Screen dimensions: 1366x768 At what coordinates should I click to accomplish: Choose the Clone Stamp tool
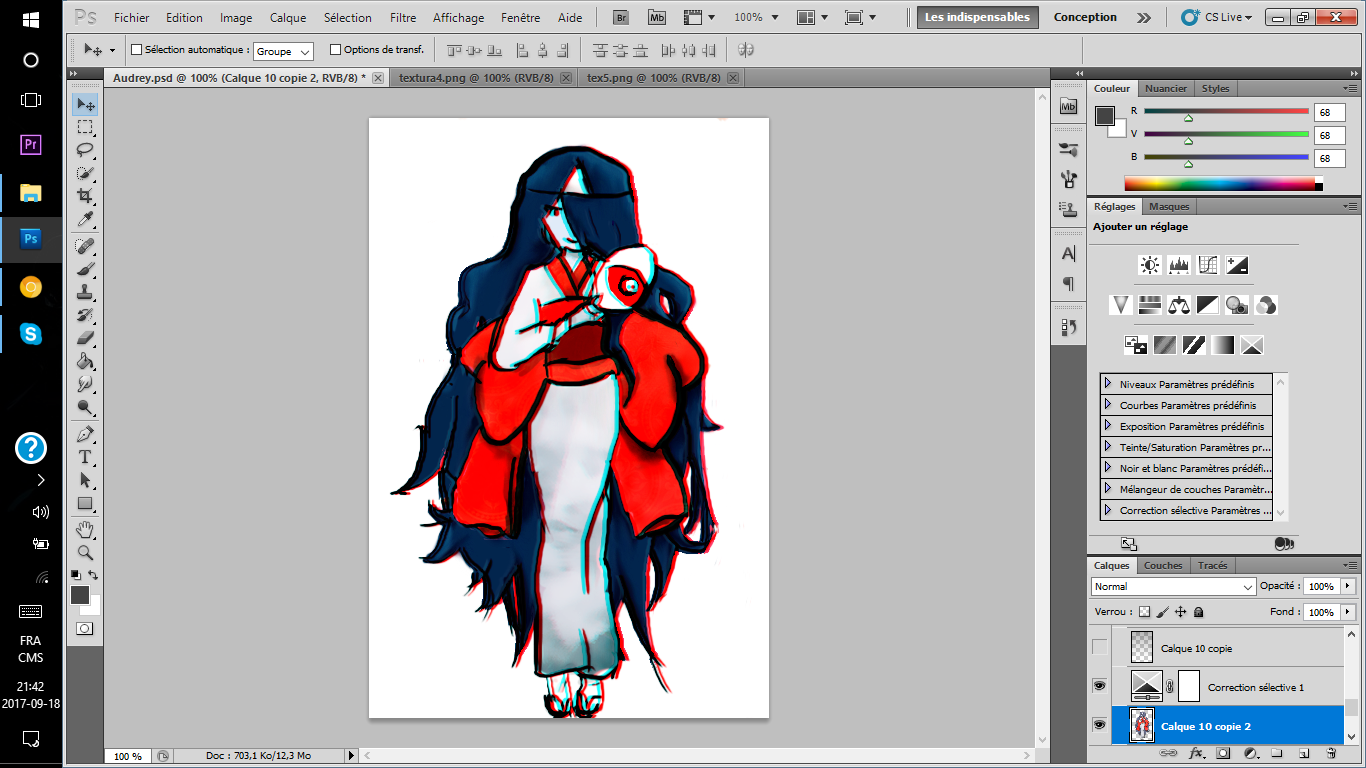click(x=85, y=292)
